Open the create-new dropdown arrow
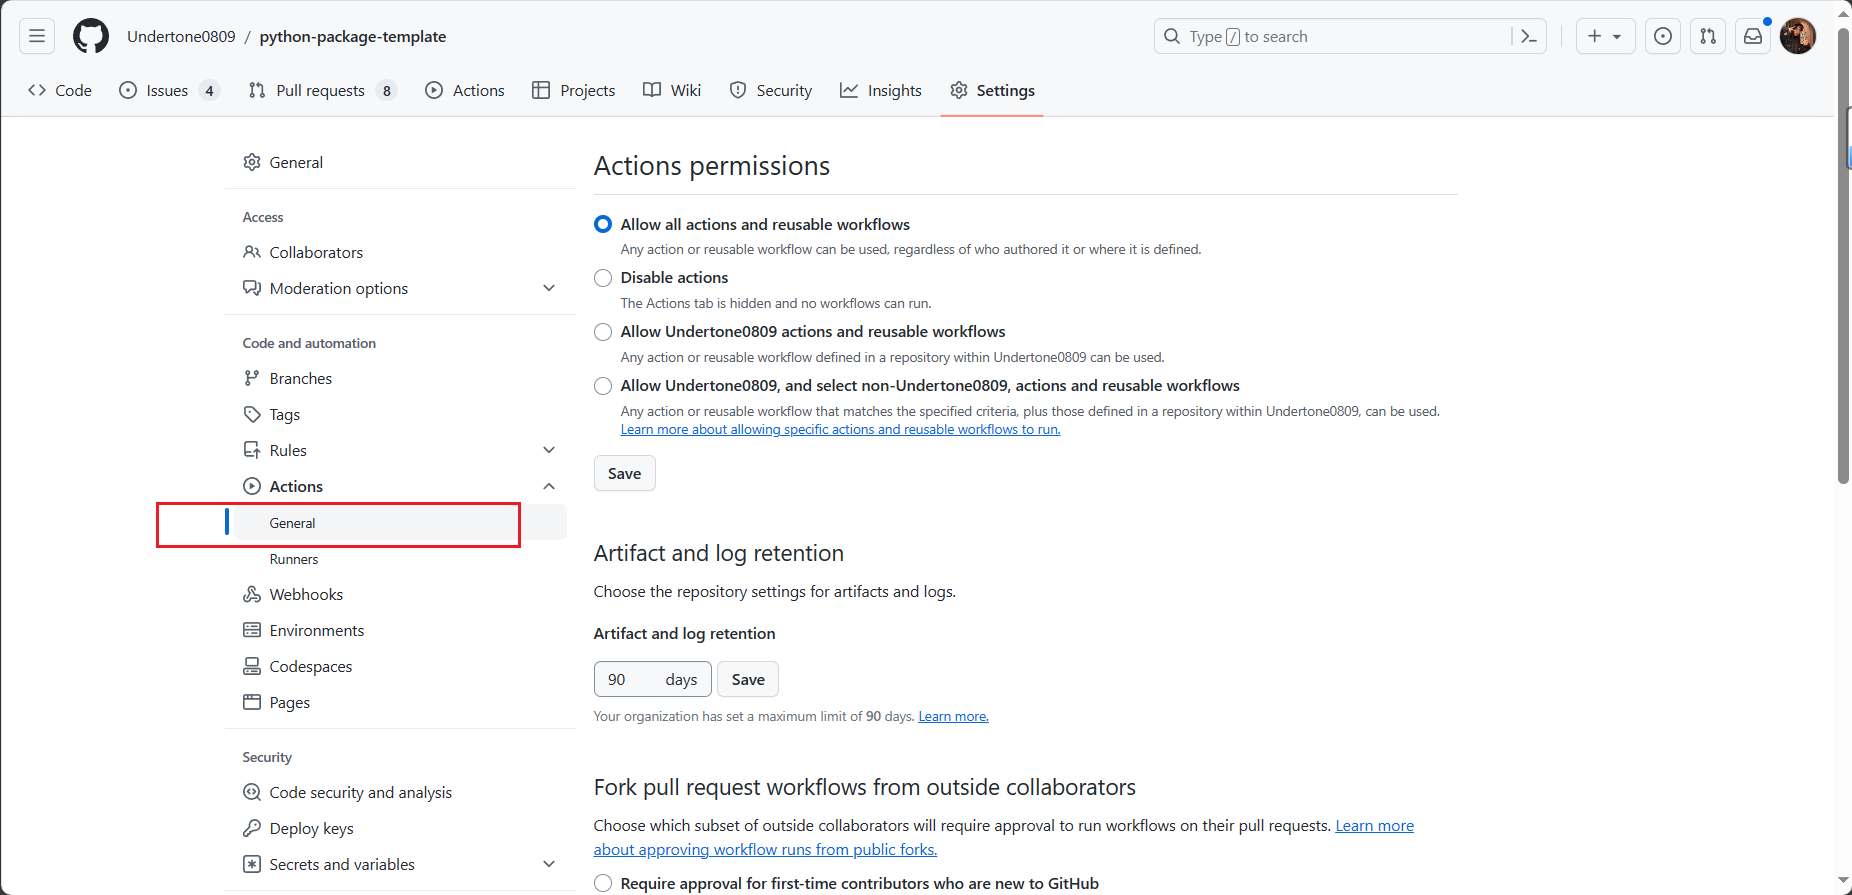Viewport: 1852px width, 895px height. 1617,36
